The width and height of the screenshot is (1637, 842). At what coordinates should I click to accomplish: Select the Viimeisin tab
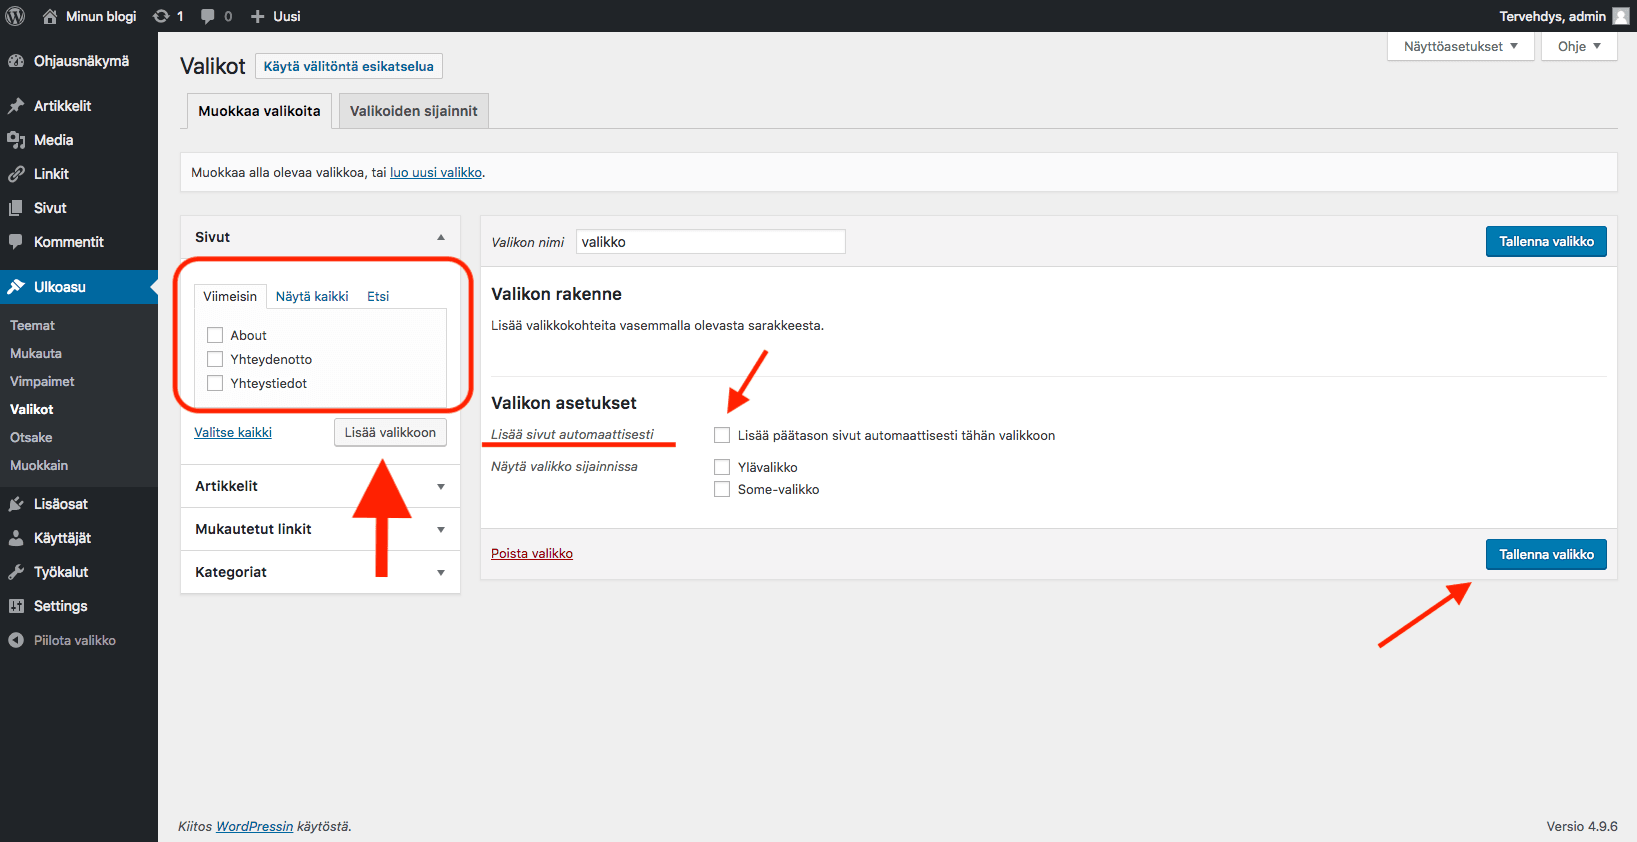click(230, 296)
